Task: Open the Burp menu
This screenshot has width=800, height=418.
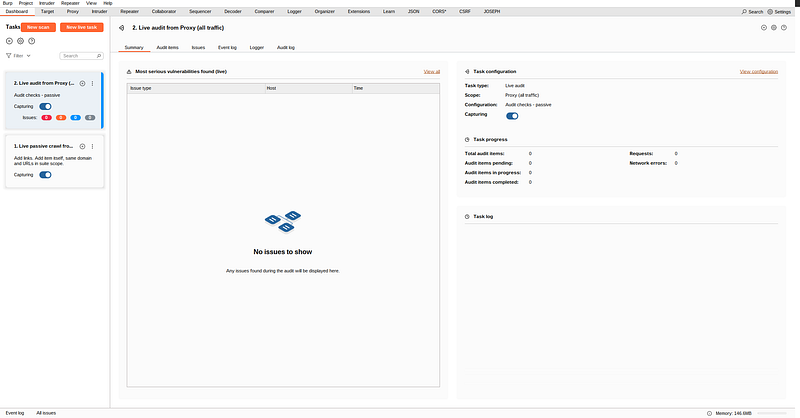Action: (x=8, y=3)
